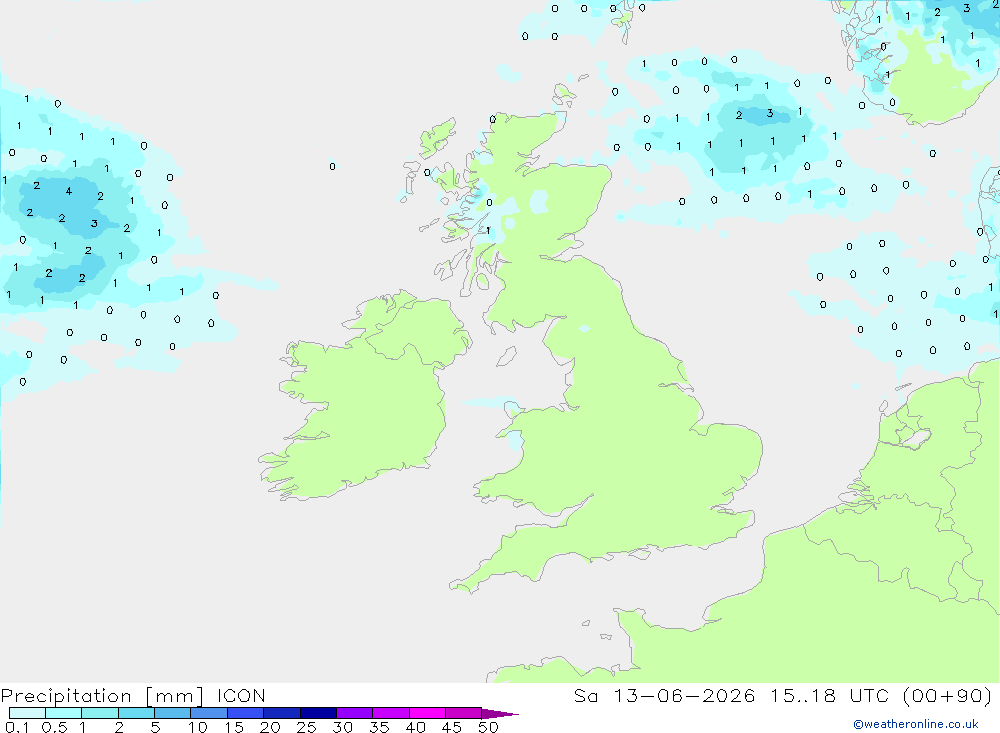Image resolution: width=1000 pixels, height=733 pixels.
Task: Click the "ICON" model name label
Action: (x=241, y=695)
